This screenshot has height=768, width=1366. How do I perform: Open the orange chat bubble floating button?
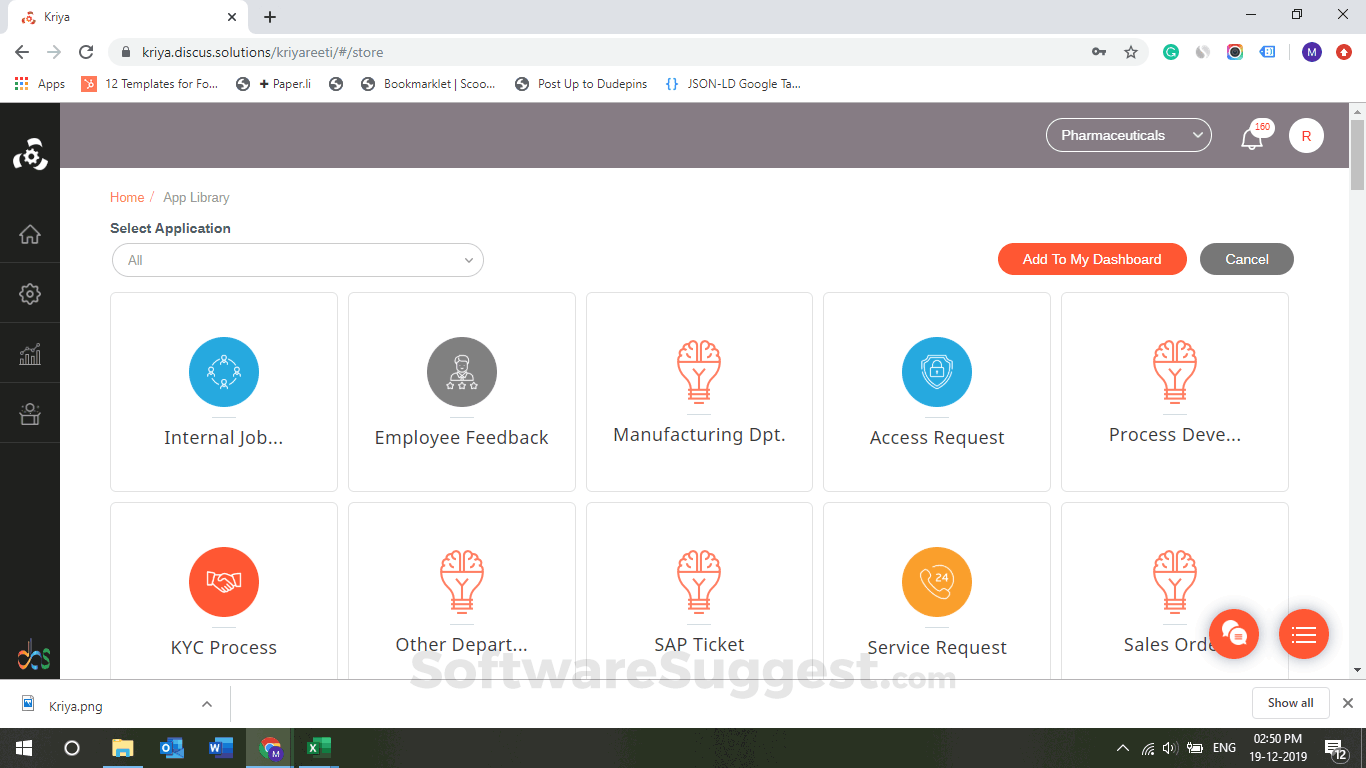coord(1234,634)
